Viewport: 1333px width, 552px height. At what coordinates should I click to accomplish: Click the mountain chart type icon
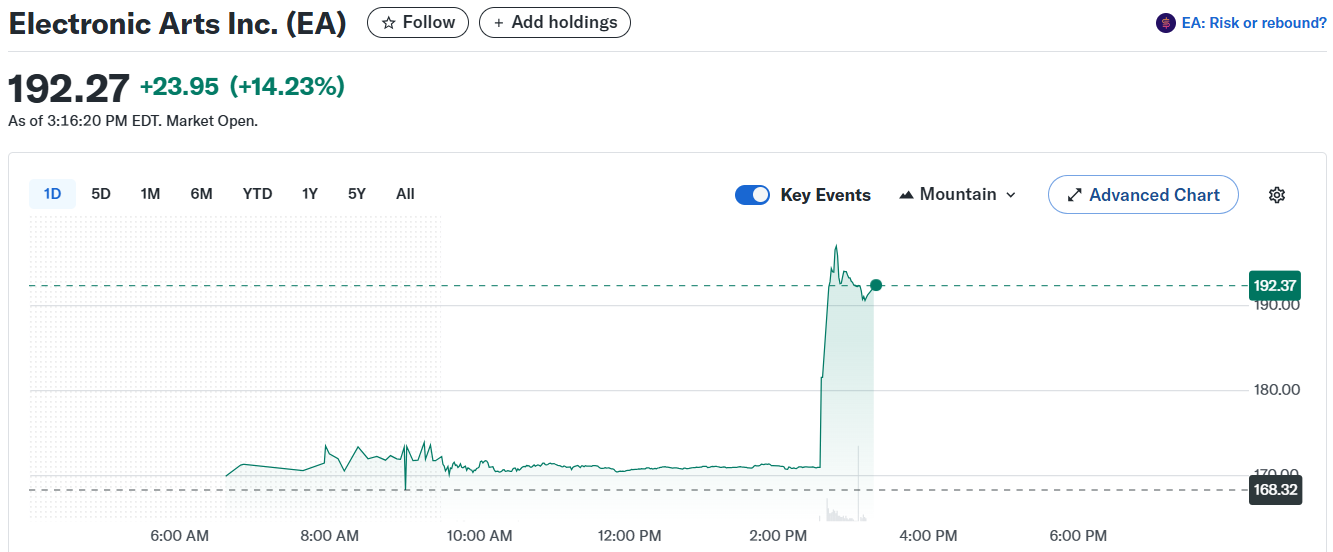[906, 195]
